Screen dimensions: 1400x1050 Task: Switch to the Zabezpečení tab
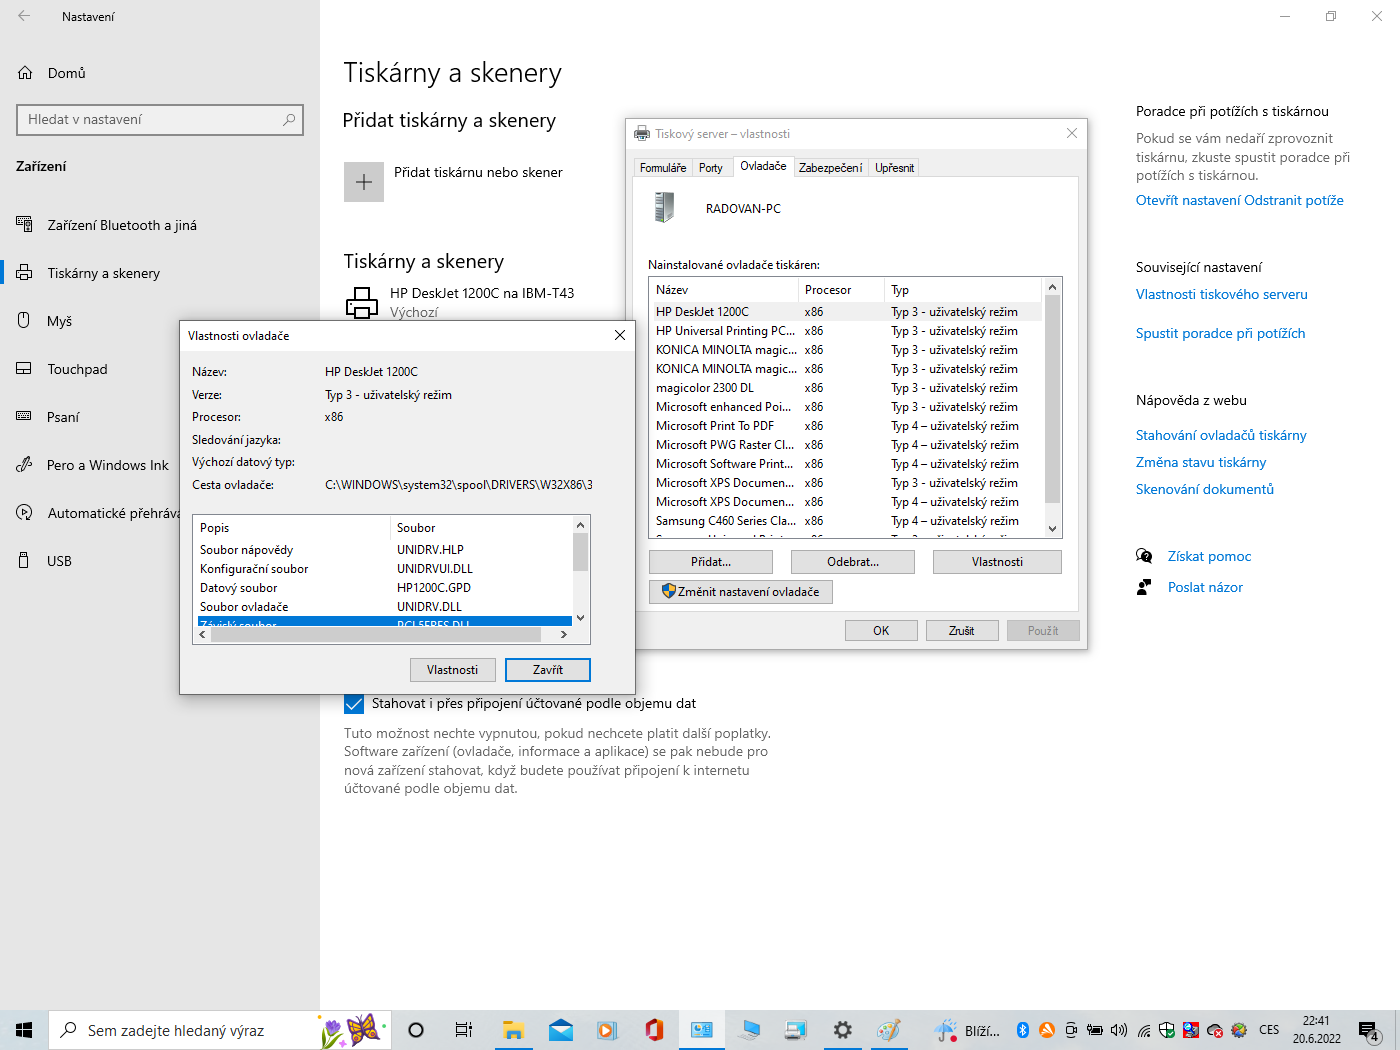[830, 168]
